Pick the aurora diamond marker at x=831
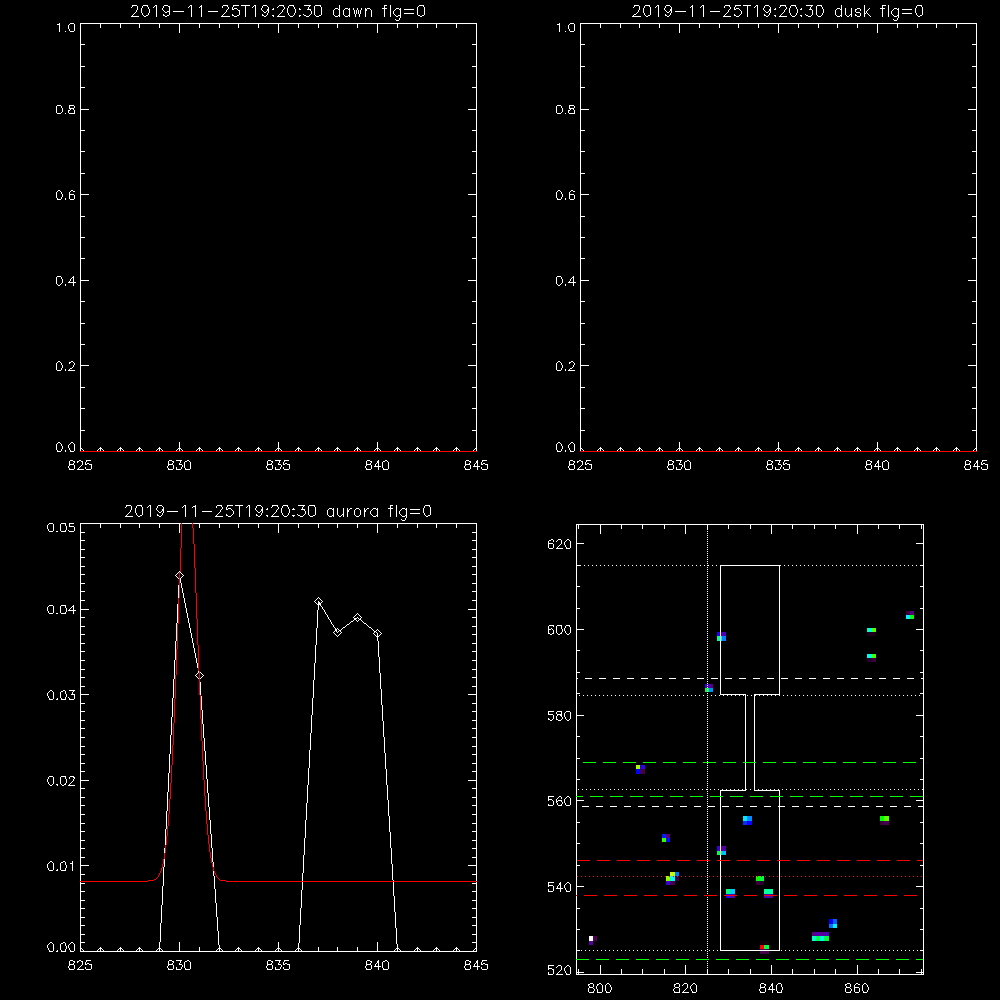Screen dimensions: 1000x1000 tap(199, 675)
